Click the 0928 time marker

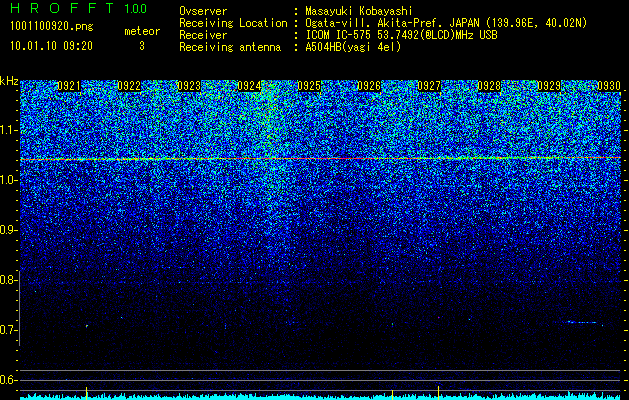click(489, 86)
